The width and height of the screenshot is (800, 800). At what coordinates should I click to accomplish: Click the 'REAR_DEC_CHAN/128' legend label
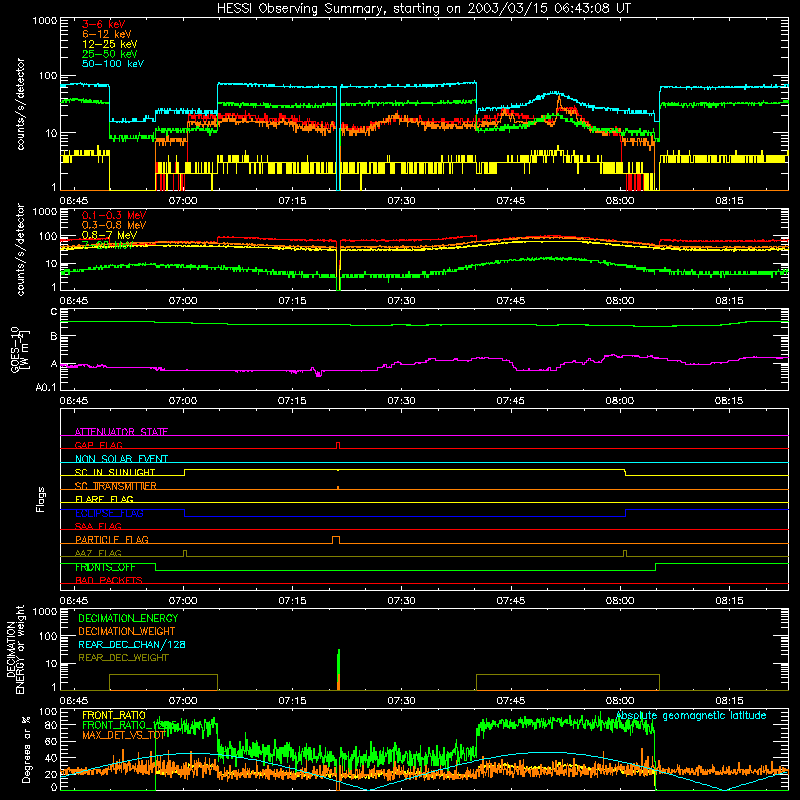(132, 644)
